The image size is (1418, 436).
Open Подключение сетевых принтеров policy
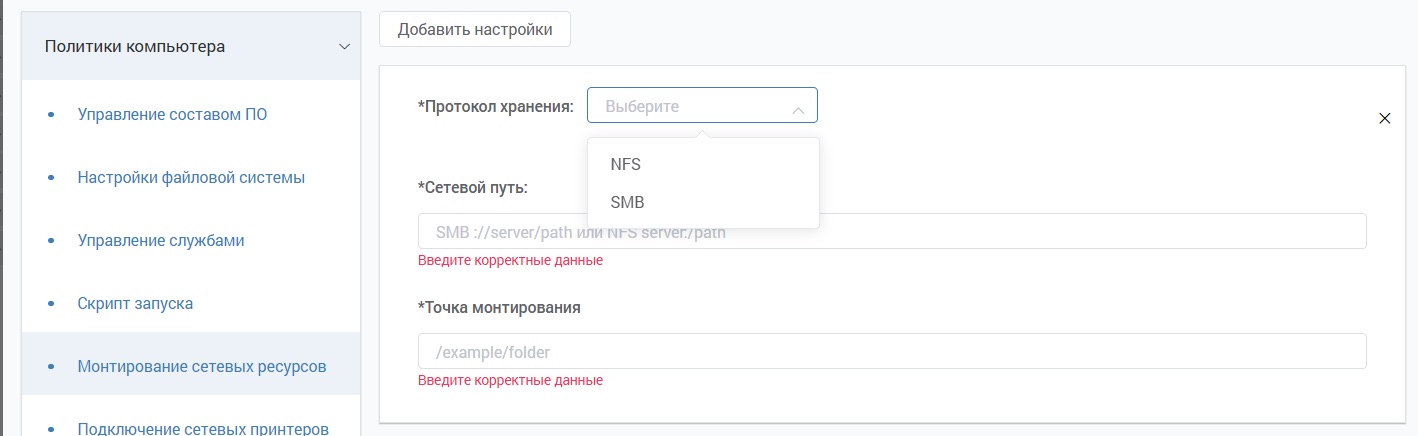pos(203,429)
